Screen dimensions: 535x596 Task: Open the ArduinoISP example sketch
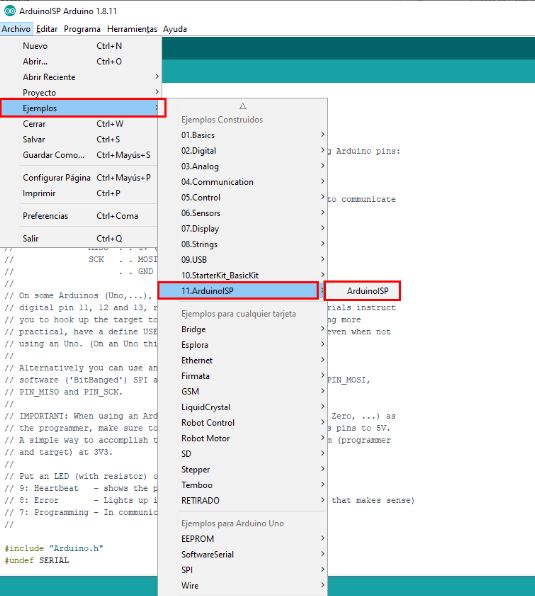click(362, 291)
